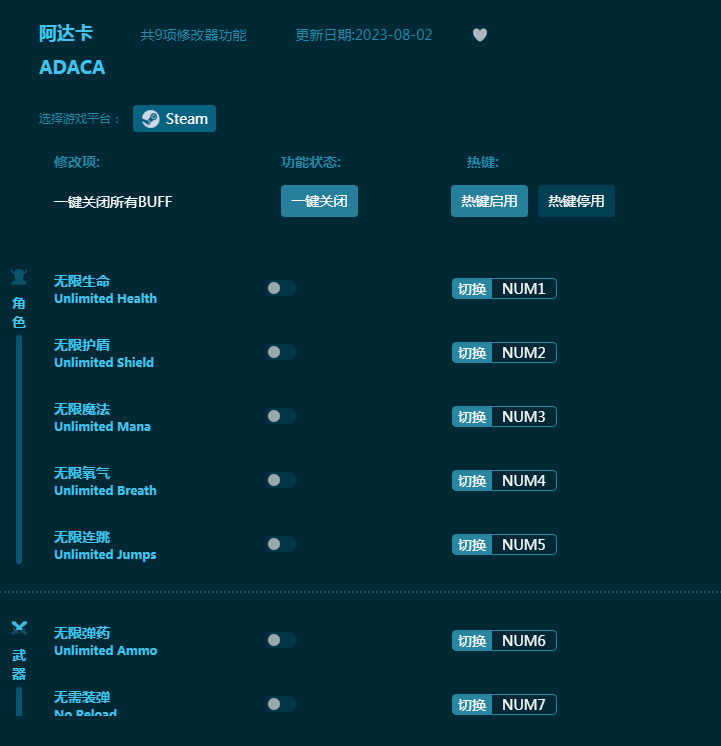Toggle Unlimited Health switch
This screenshot has width=721, height=746.
click(x=281, y=288)
